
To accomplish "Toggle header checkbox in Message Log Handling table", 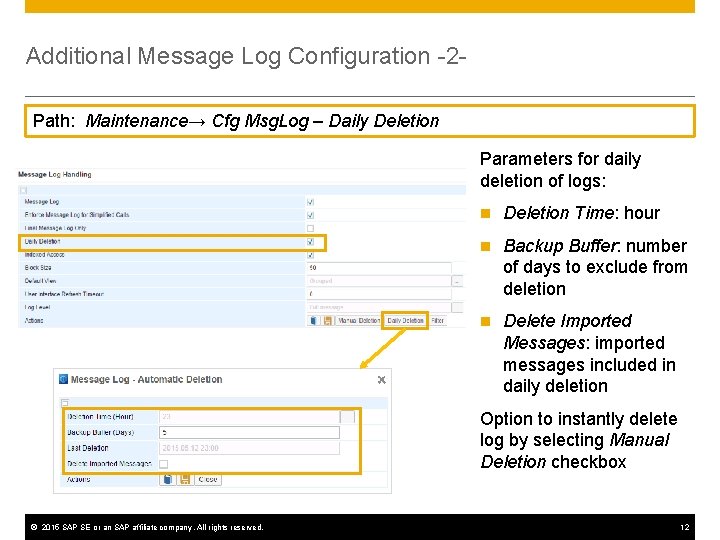I will [23, 190].
